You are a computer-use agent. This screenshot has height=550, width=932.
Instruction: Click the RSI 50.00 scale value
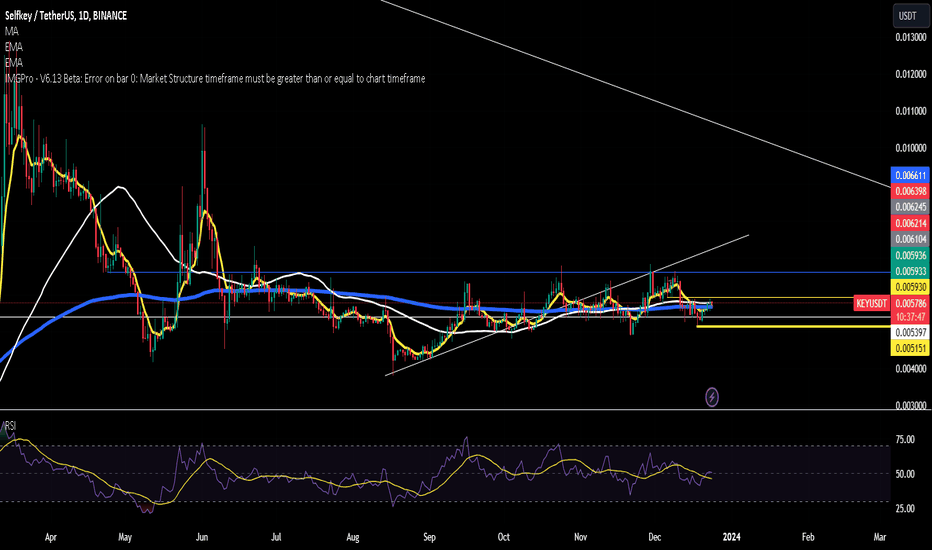pyautogui.click(x=905, y=474)
